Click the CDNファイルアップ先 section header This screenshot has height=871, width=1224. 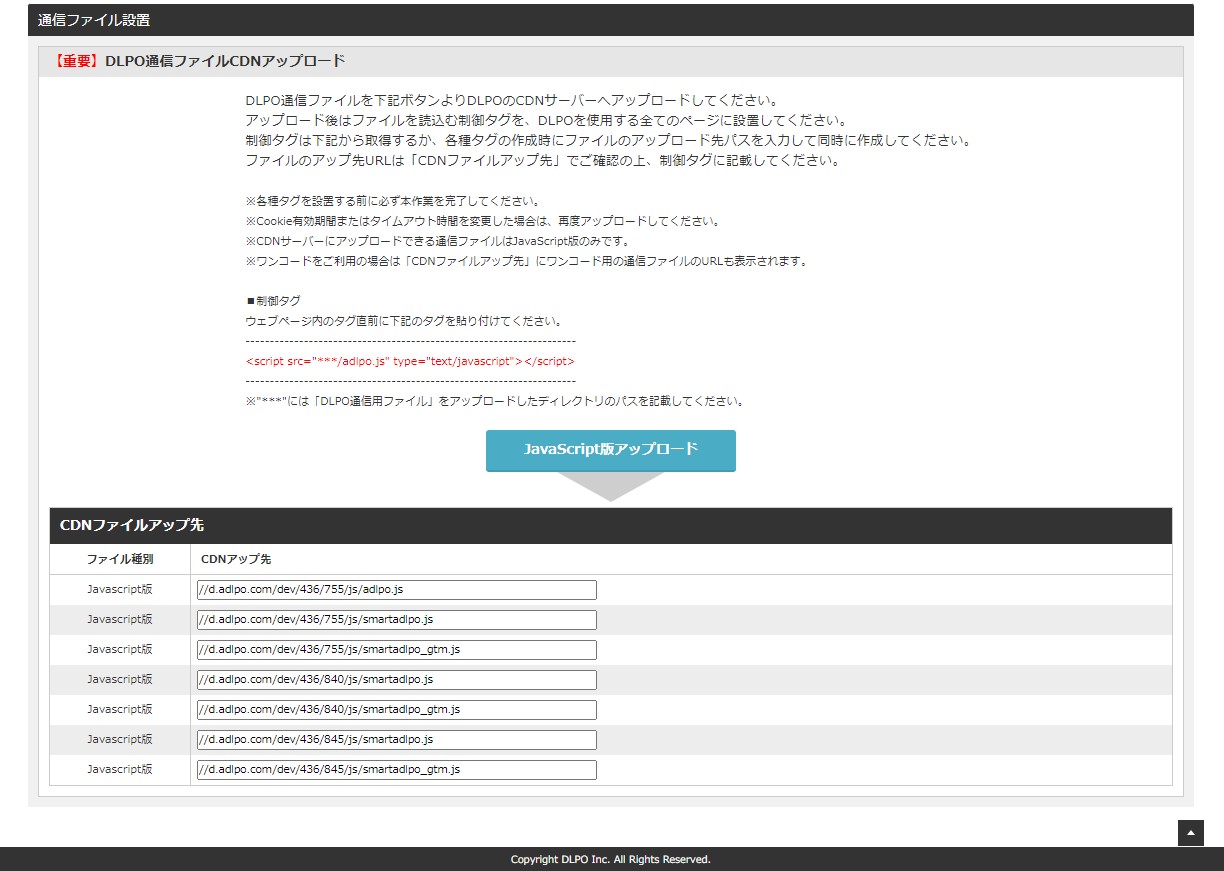611,525
